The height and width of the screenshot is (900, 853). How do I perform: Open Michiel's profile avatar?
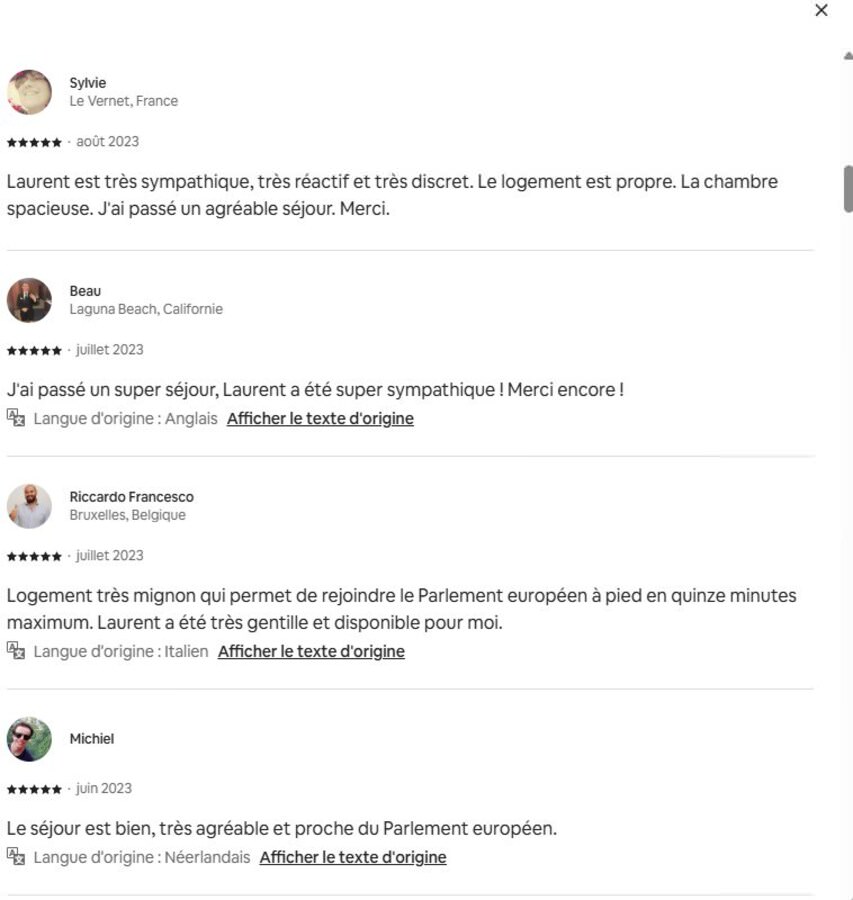pos(29,739)
